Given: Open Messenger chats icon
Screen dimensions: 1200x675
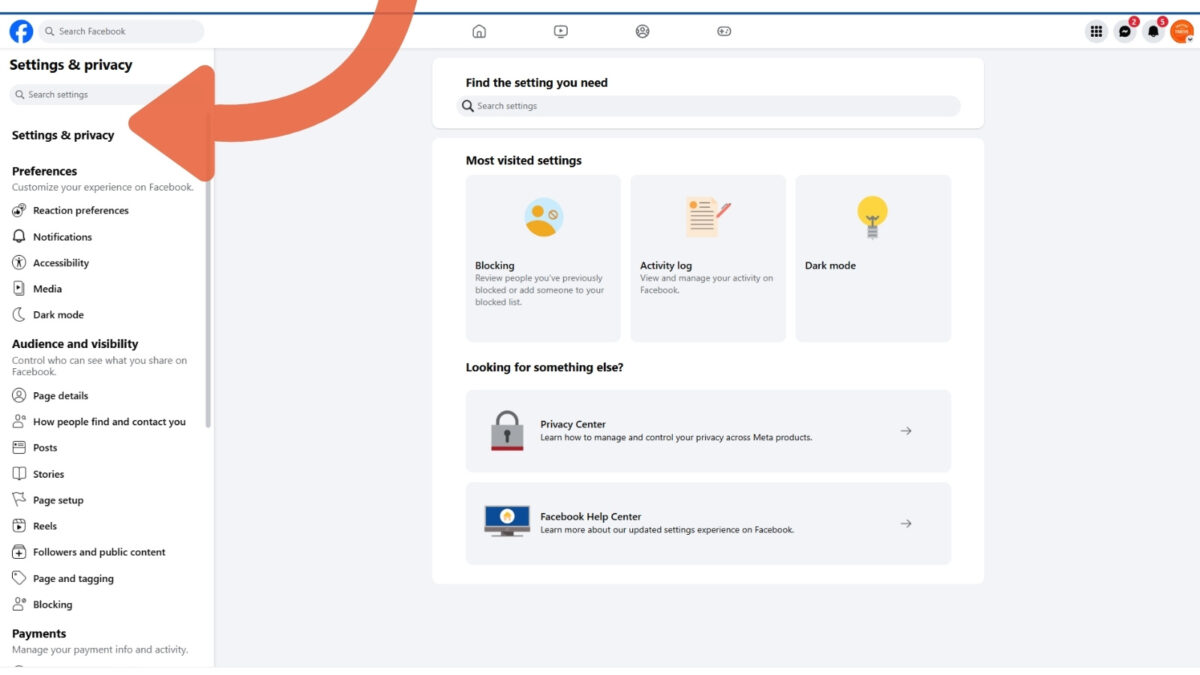Looking at the screenshot, I should (1125, 31).
